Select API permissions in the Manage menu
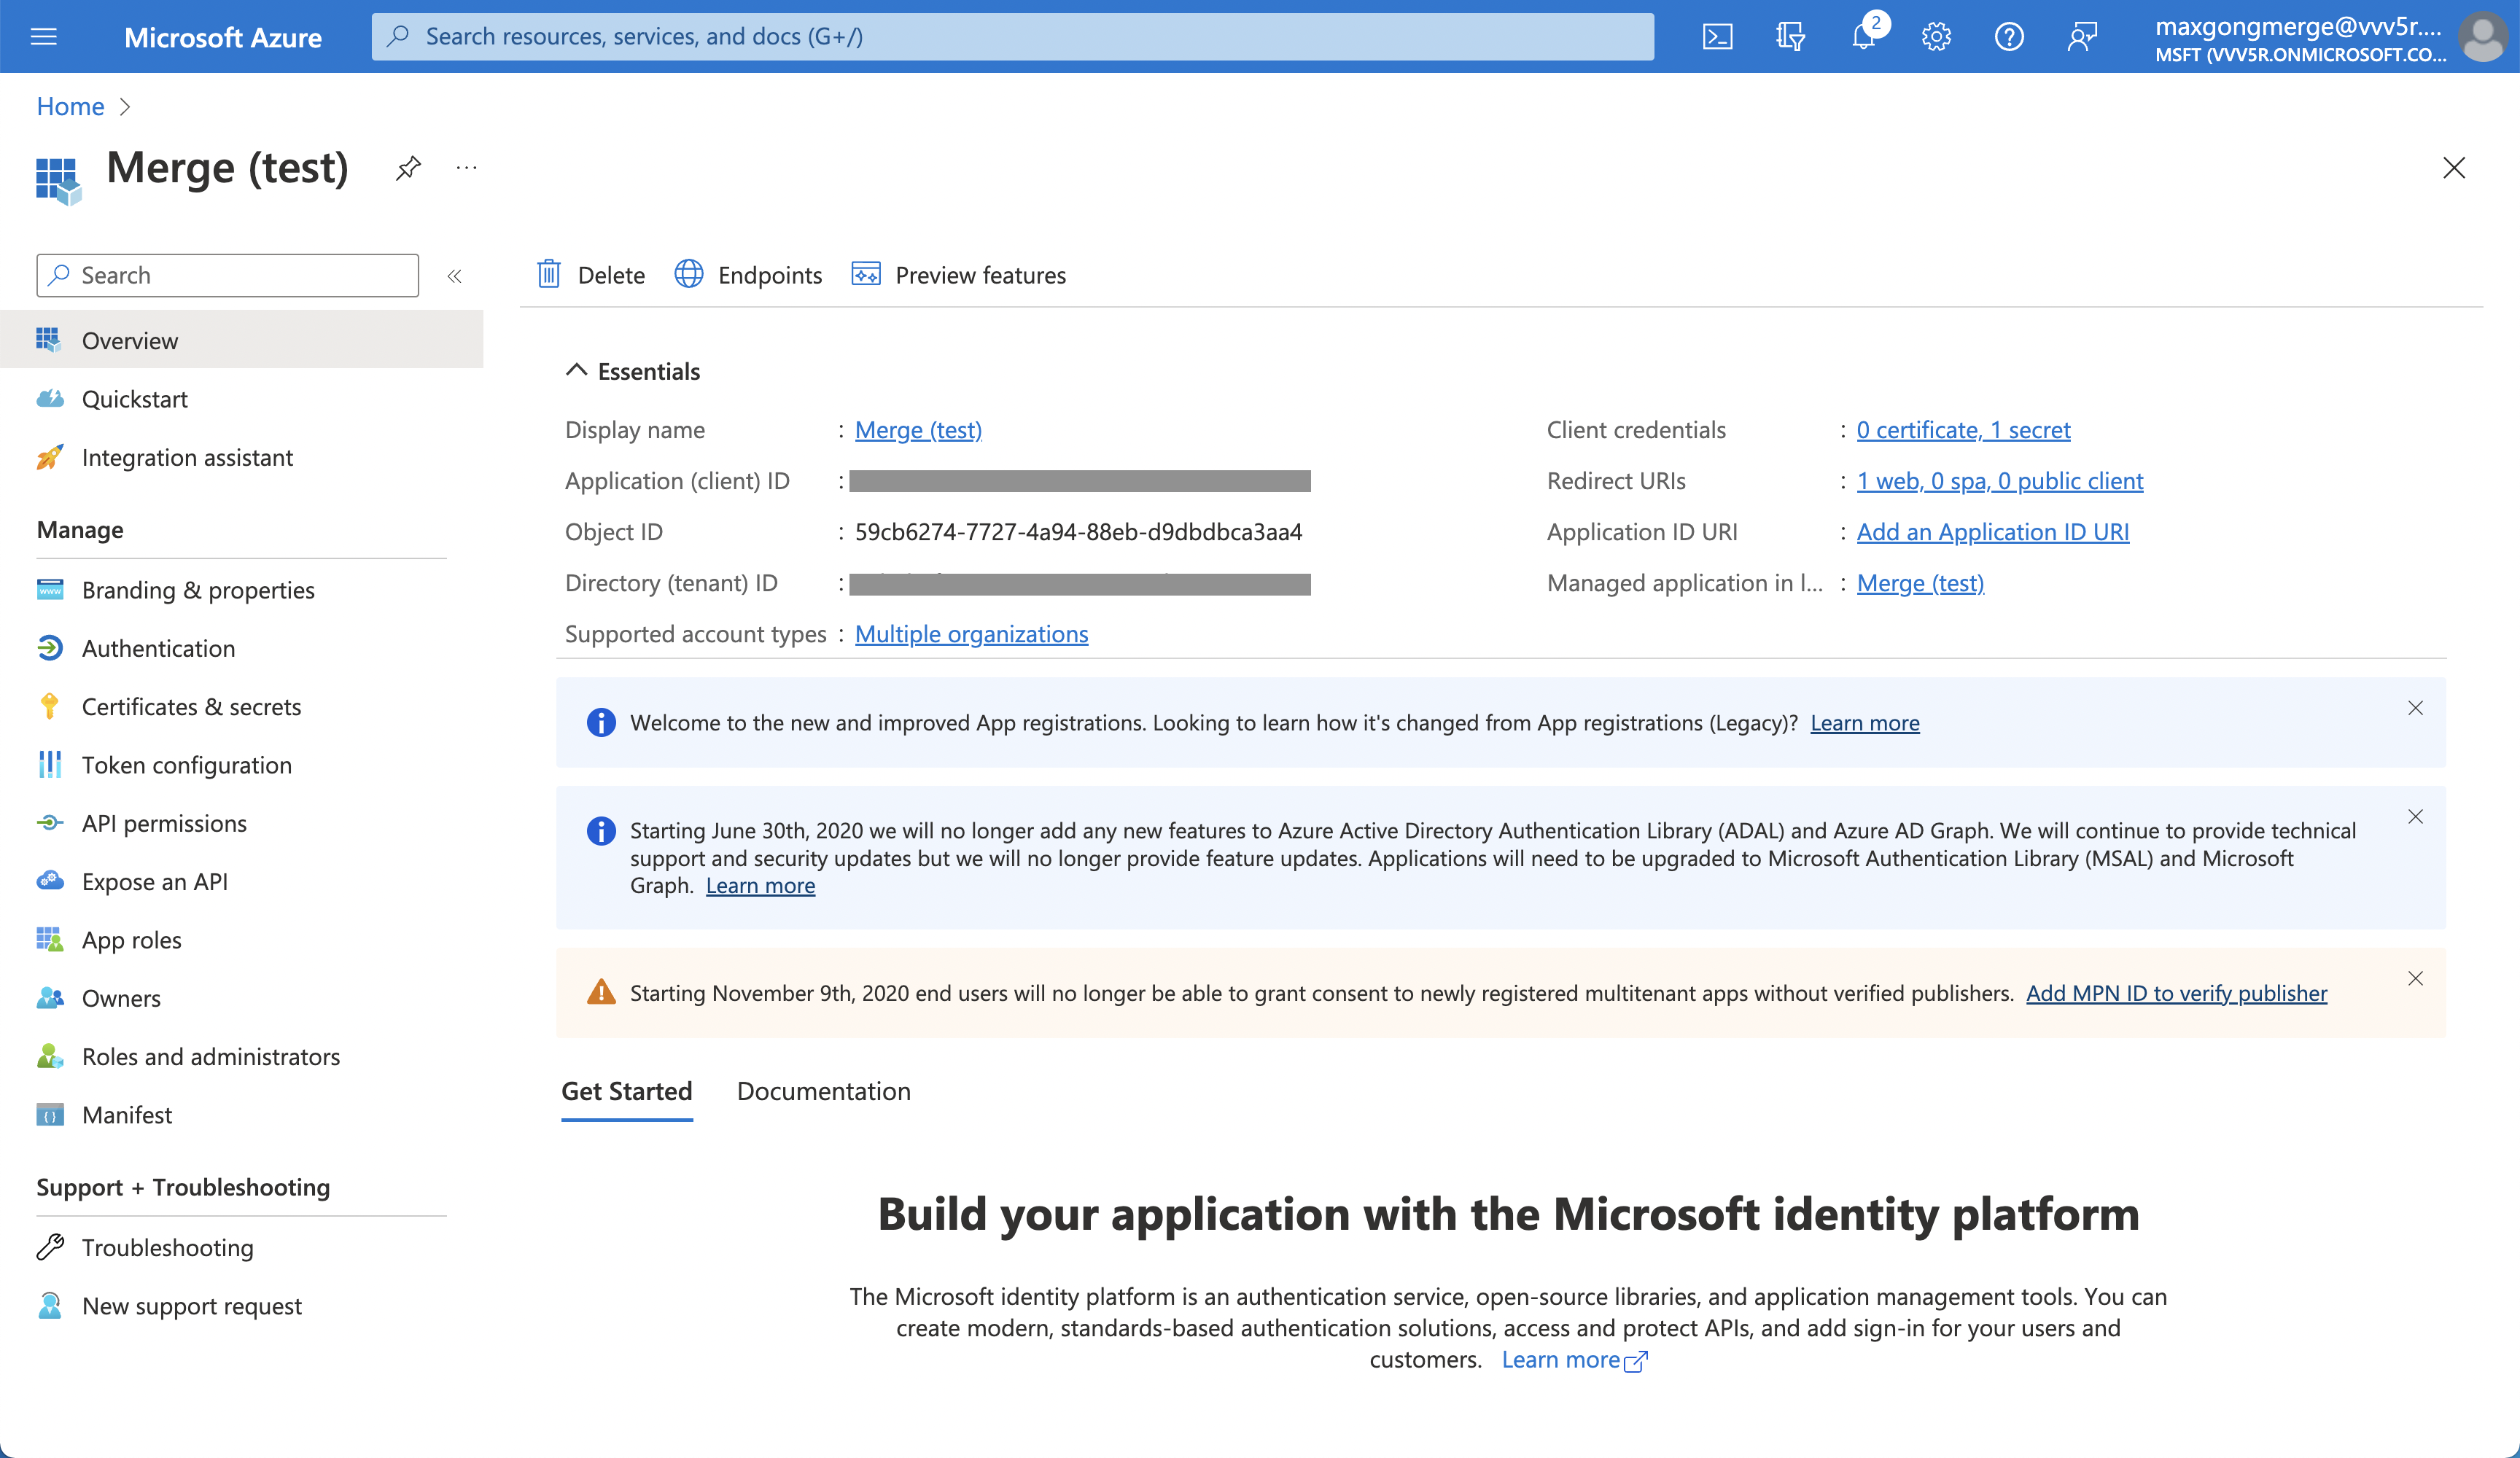This screenshot has width=2520, height=1458. click(x=164, y=823)
